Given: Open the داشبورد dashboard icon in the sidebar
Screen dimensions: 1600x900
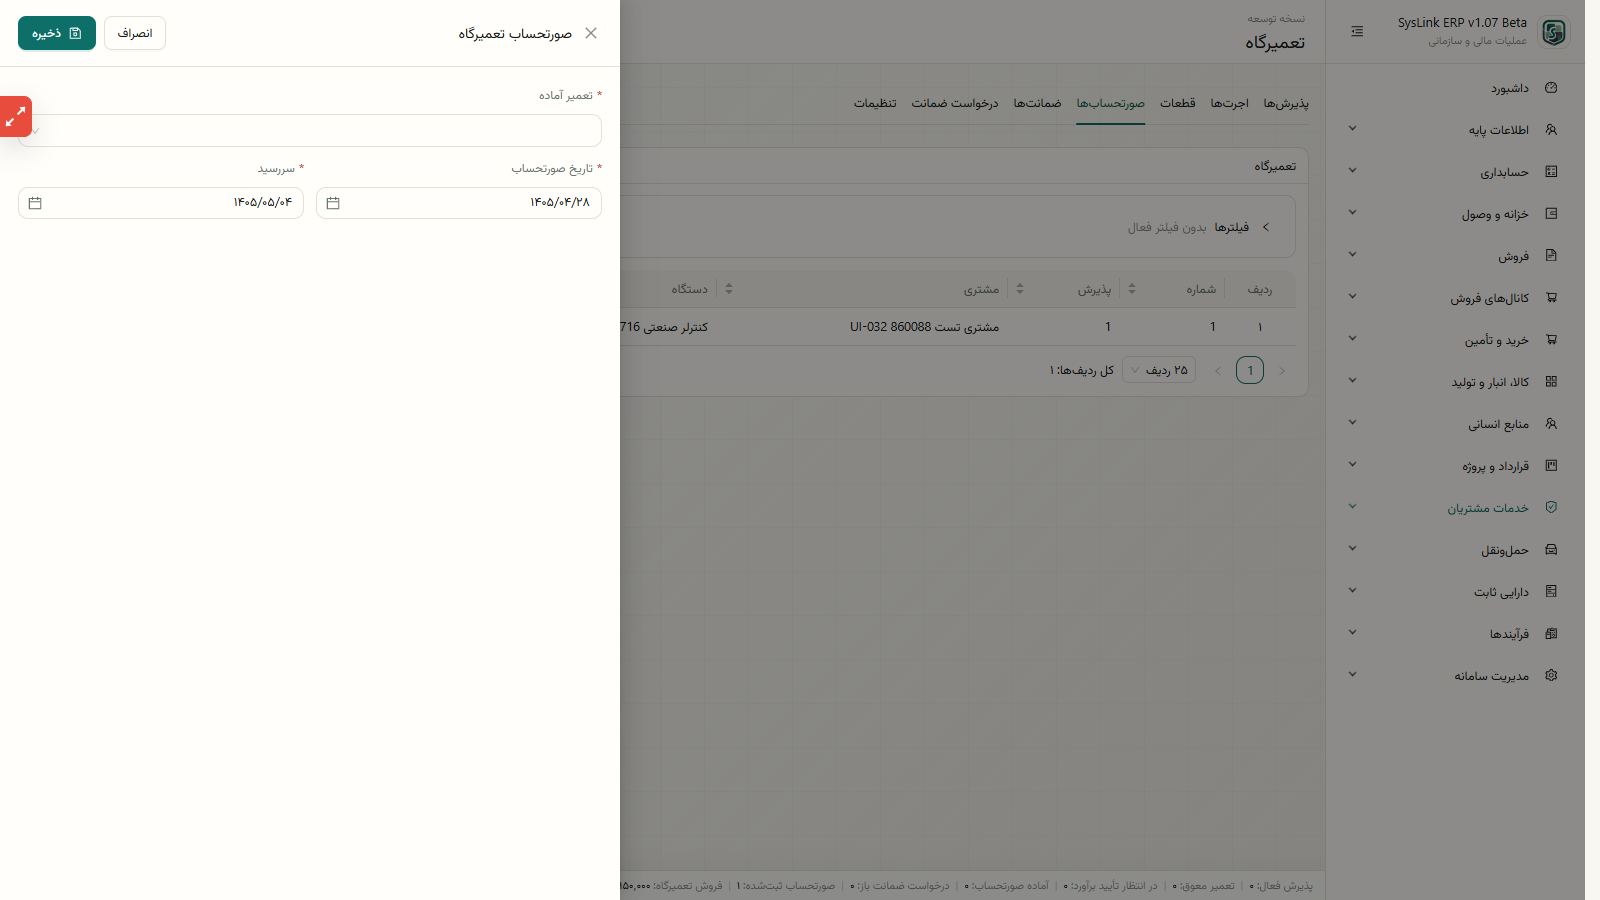Looking at the screenshot, I should [1551, 88].
